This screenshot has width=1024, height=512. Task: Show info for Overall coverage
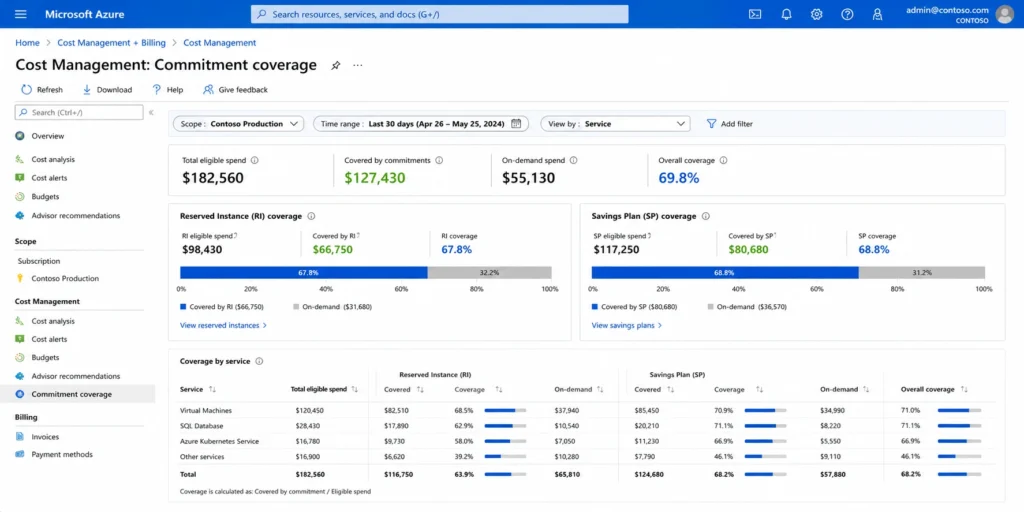point(724,160)
